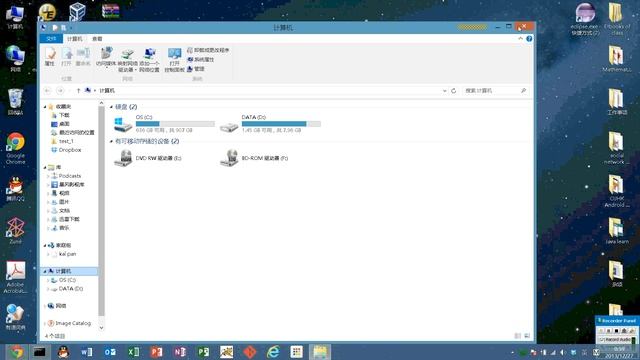Viewport: 640px width, 360px height.
Task: Select the DATA (D:) drive in main pane
Action: coord(270,124)
